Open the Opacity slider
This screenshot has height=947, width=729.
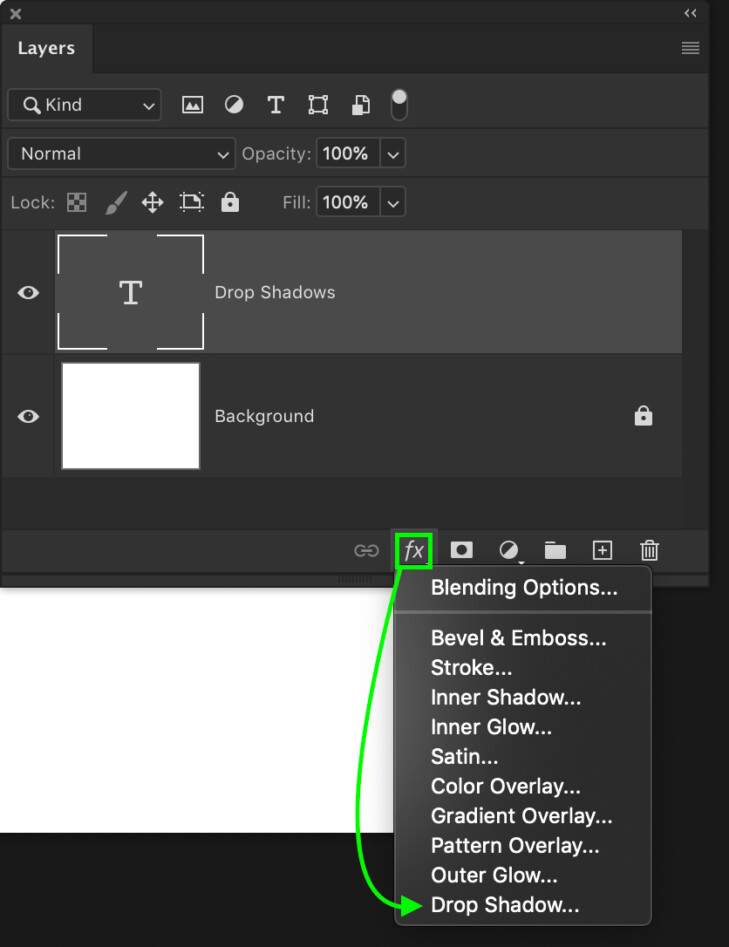393,154
